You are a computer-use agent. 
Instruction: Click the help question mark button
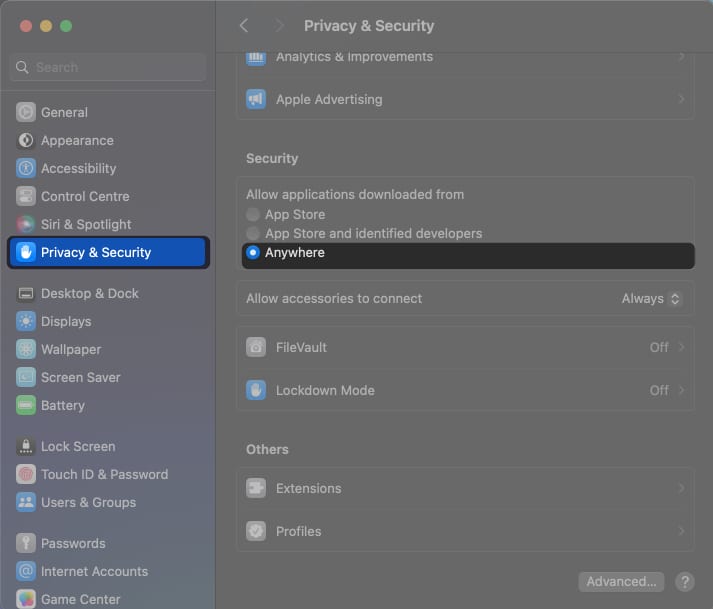[x=685, y=581]
